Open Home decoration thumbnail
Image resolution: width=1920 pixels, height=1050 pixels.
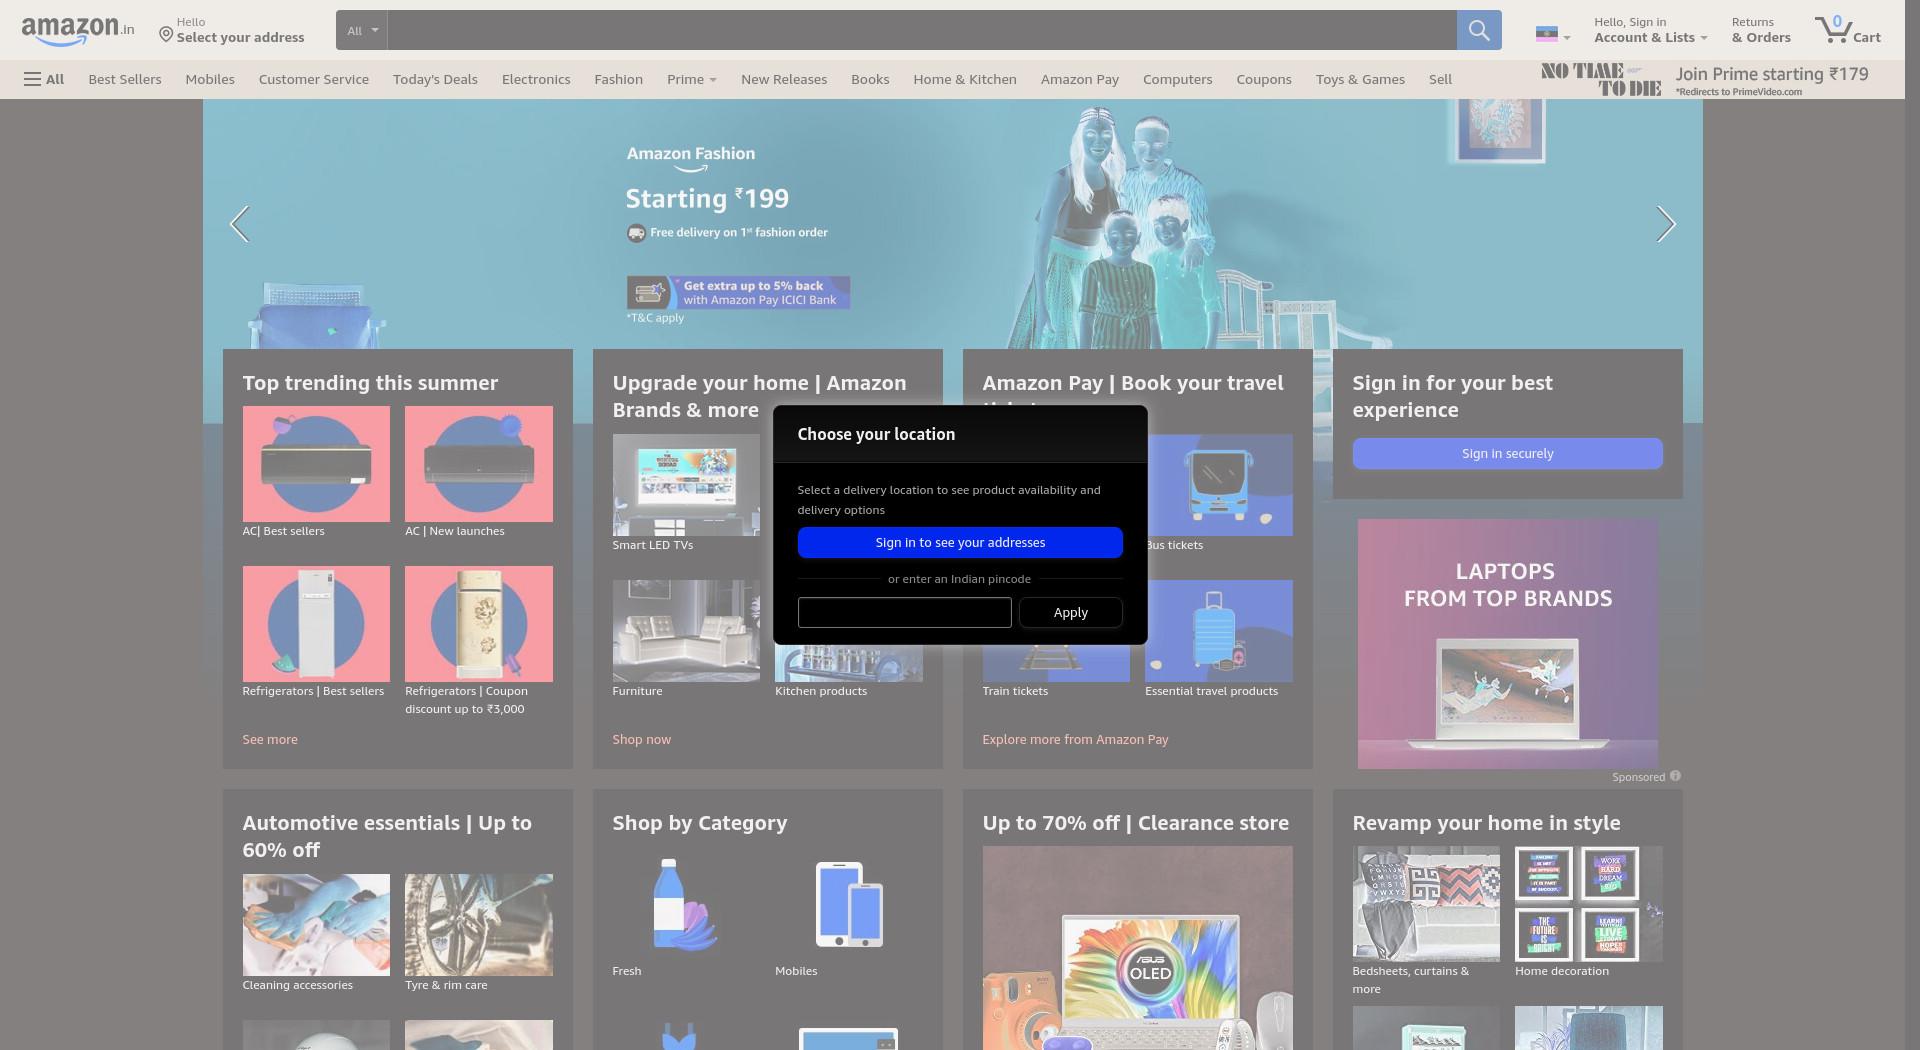(1588, 903)
